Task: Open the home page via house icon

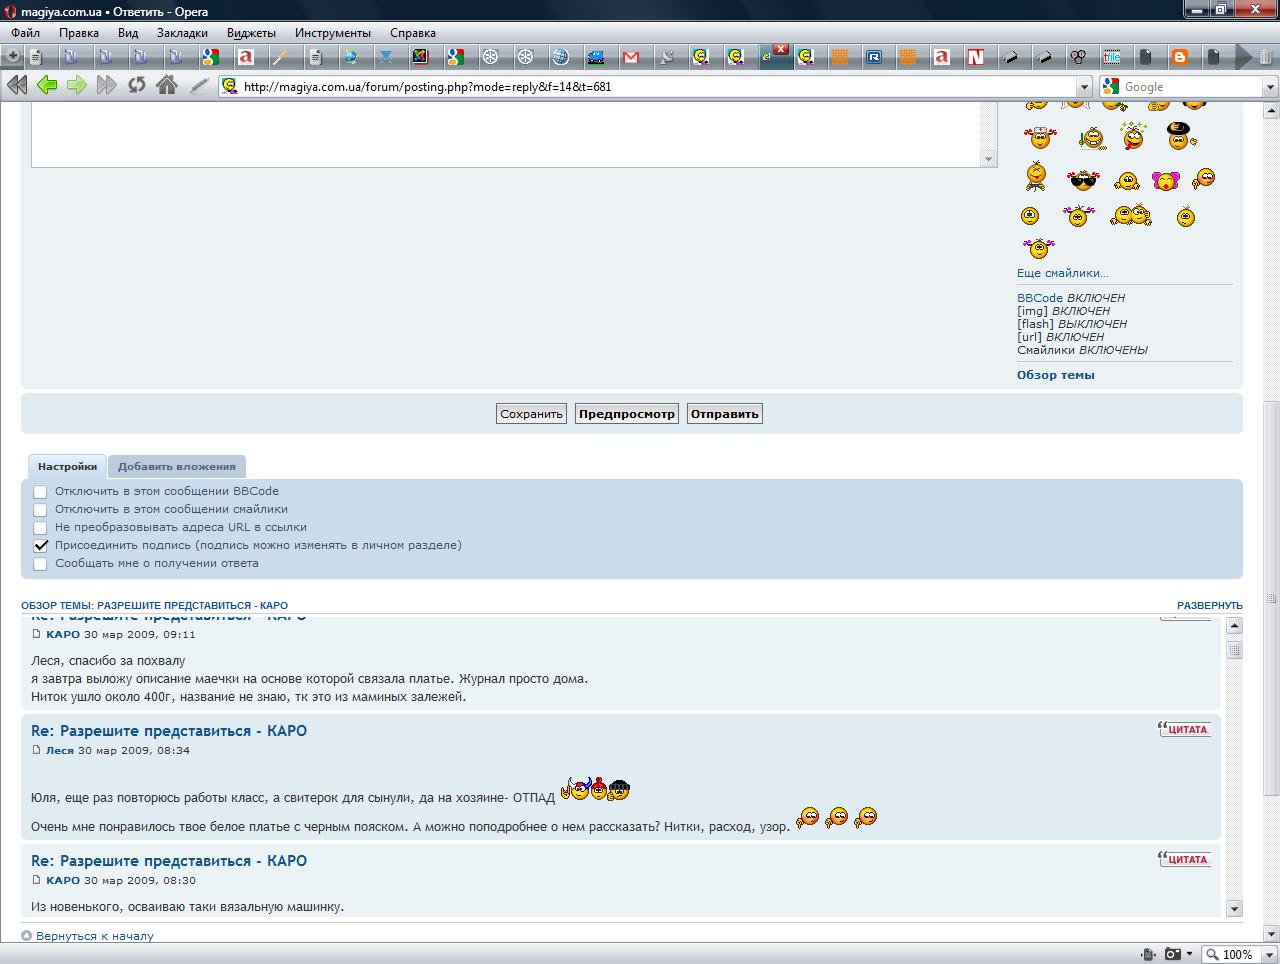Action: tap(167, 86)
